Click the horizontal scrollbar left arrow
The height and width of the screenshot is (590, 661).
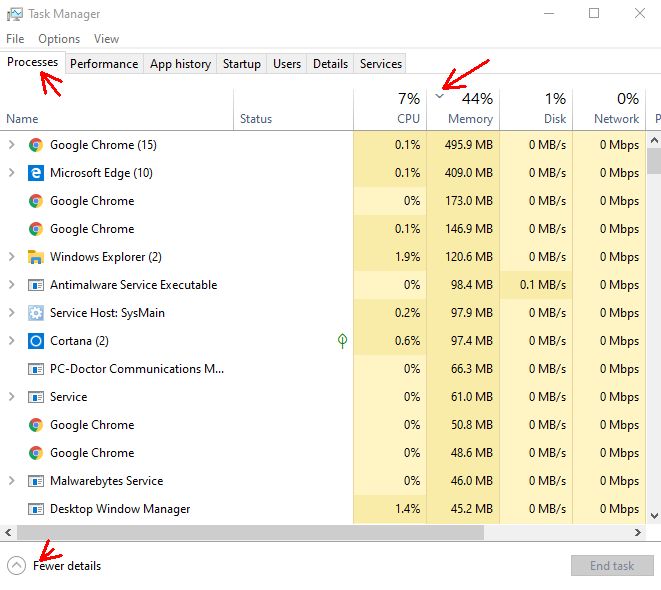(x=8, y=533)
